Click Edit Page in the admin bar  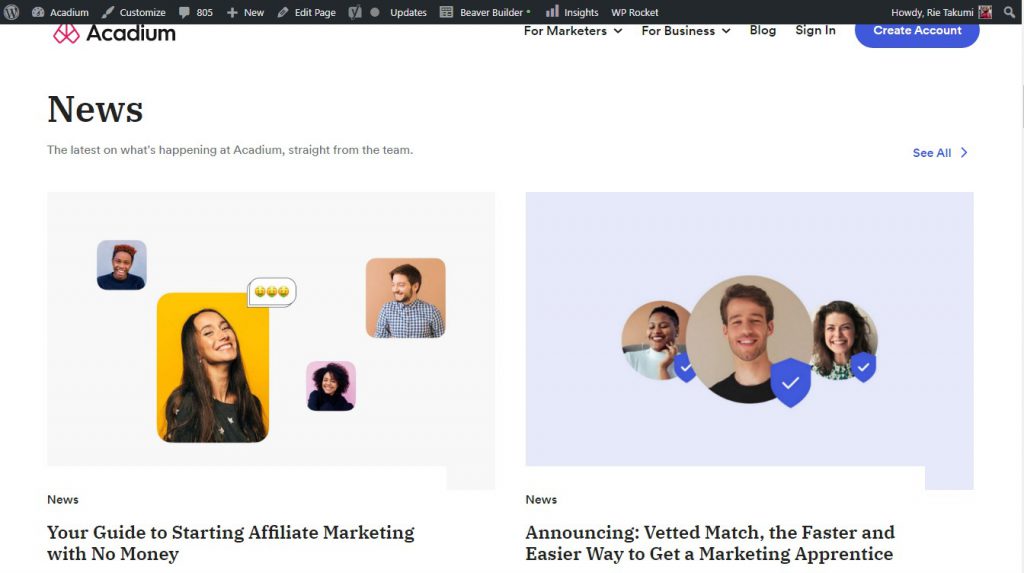click(x=306, y=12)
